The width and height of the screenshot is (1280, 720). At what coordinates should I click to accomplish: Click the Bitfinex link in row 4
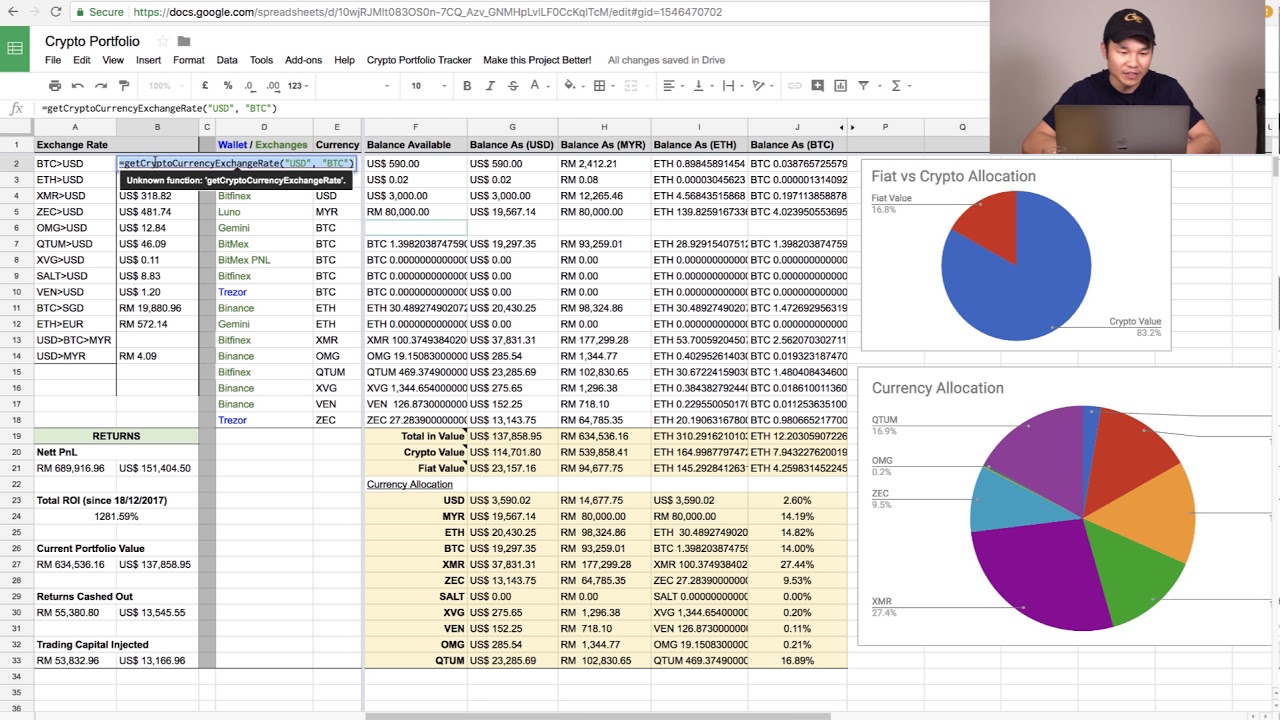coord(234,196)
